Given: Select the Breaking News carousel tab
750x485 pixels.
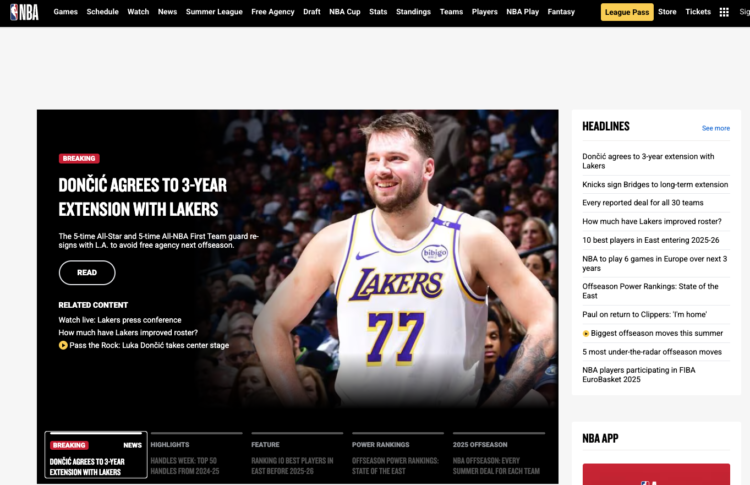Looking at the screenshot, I should 96,455.
